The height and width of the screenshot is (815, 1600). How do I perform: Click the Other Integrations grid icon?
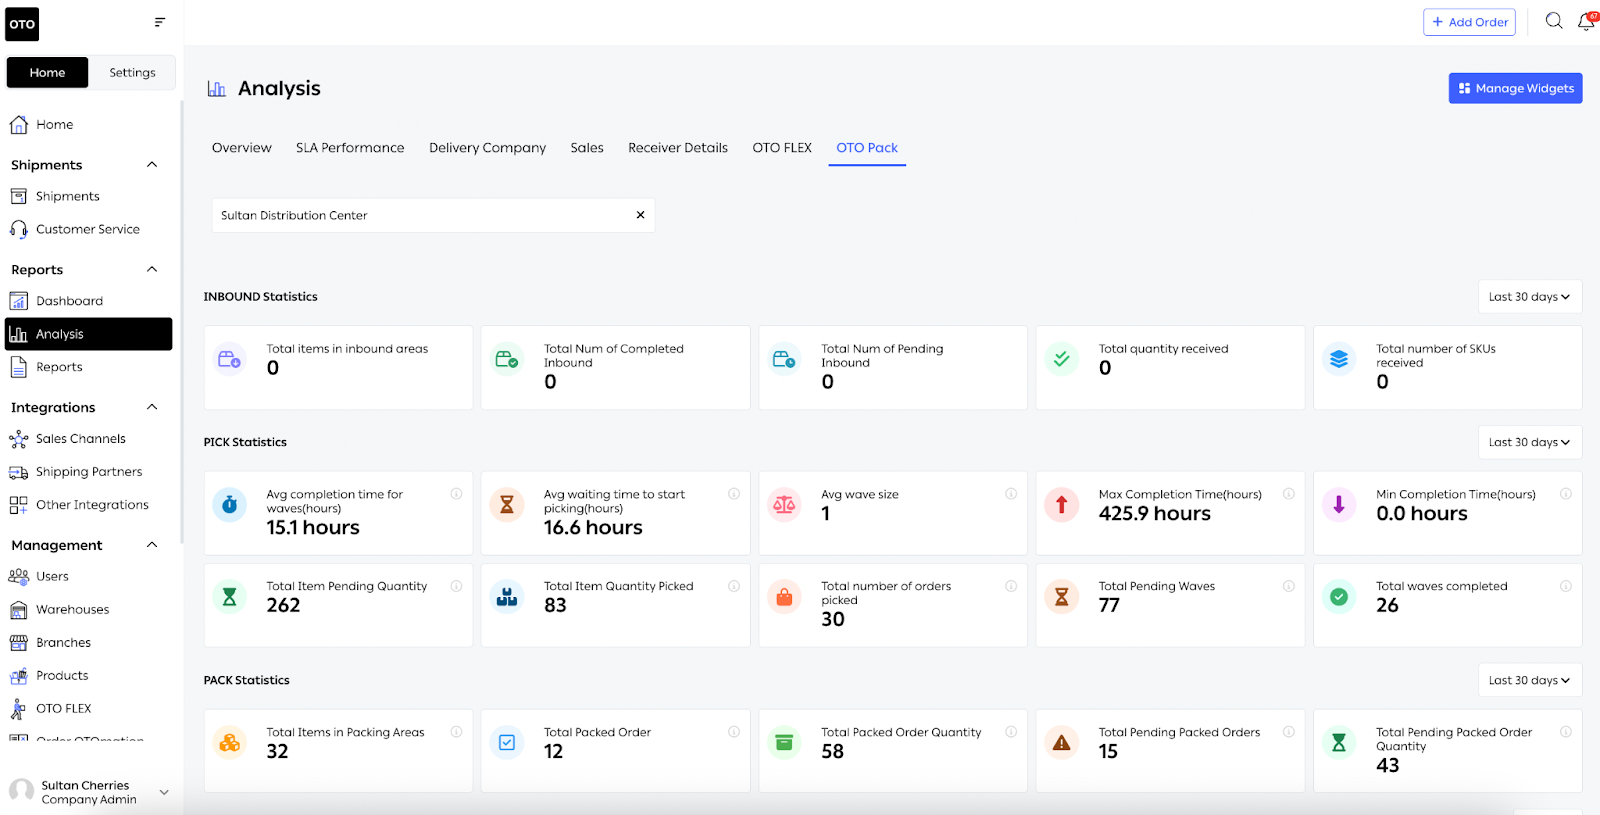pos(18,505)
